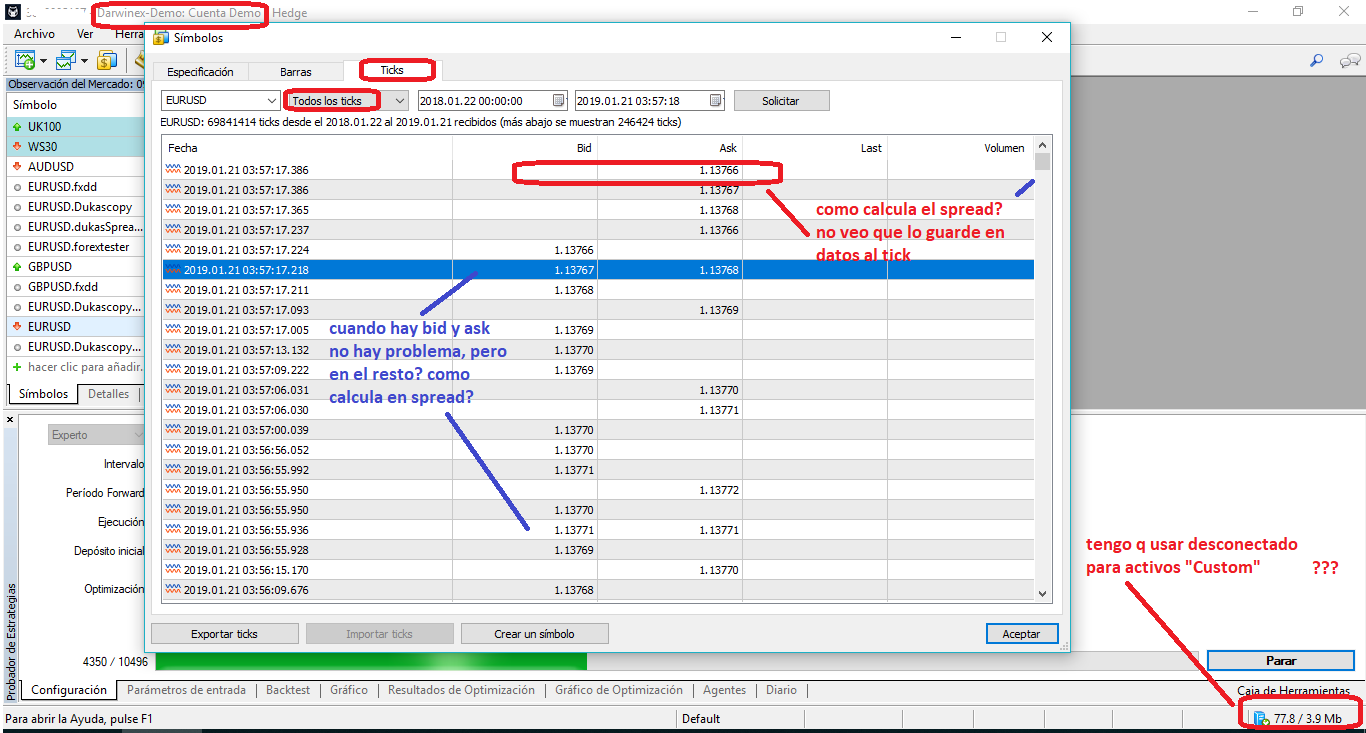The image size is (1366, 733).
Task: Open the Agentes tab
Action: 725,690
